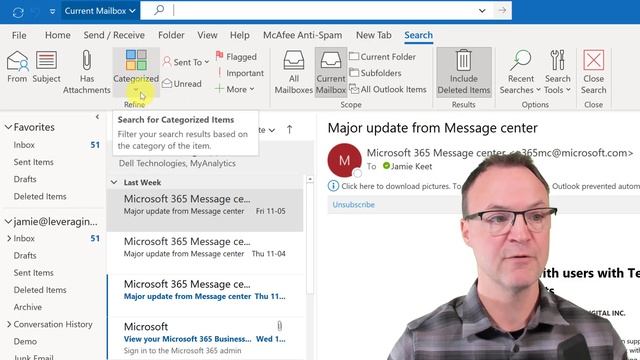Select the Search ribbon tab
Image resolution: width=640 pixels, height=360 pixels.
coord(418,36)
